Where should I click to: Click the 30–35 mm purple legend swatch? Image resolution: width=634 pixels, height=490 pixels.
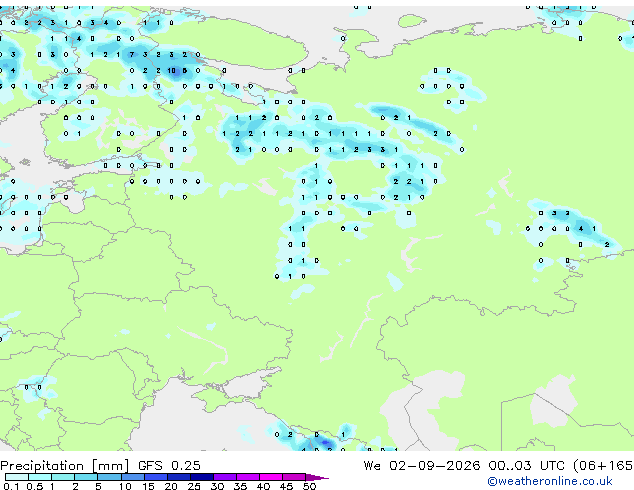(224, 477)
